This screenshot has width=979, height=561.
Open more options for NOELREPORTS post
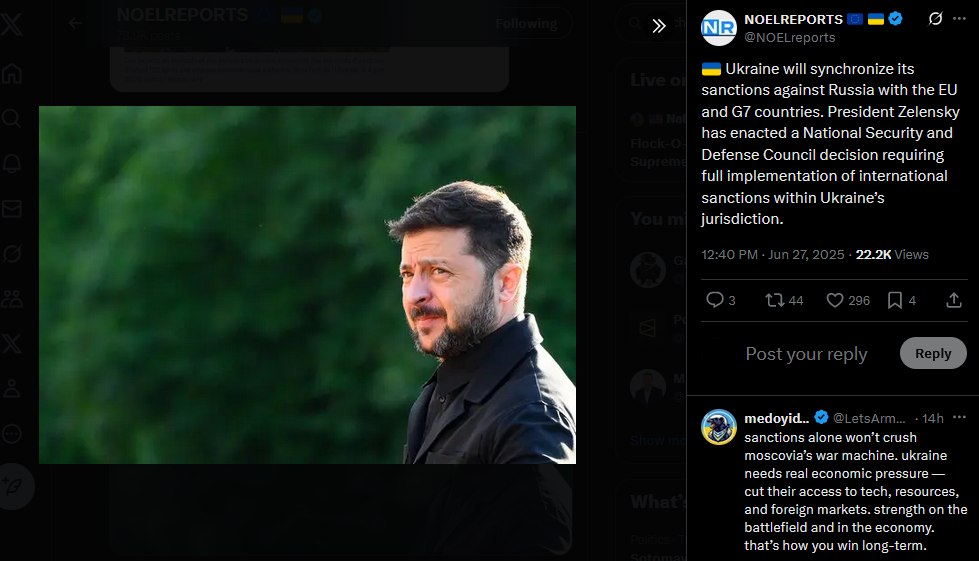[x=960, y=19]
